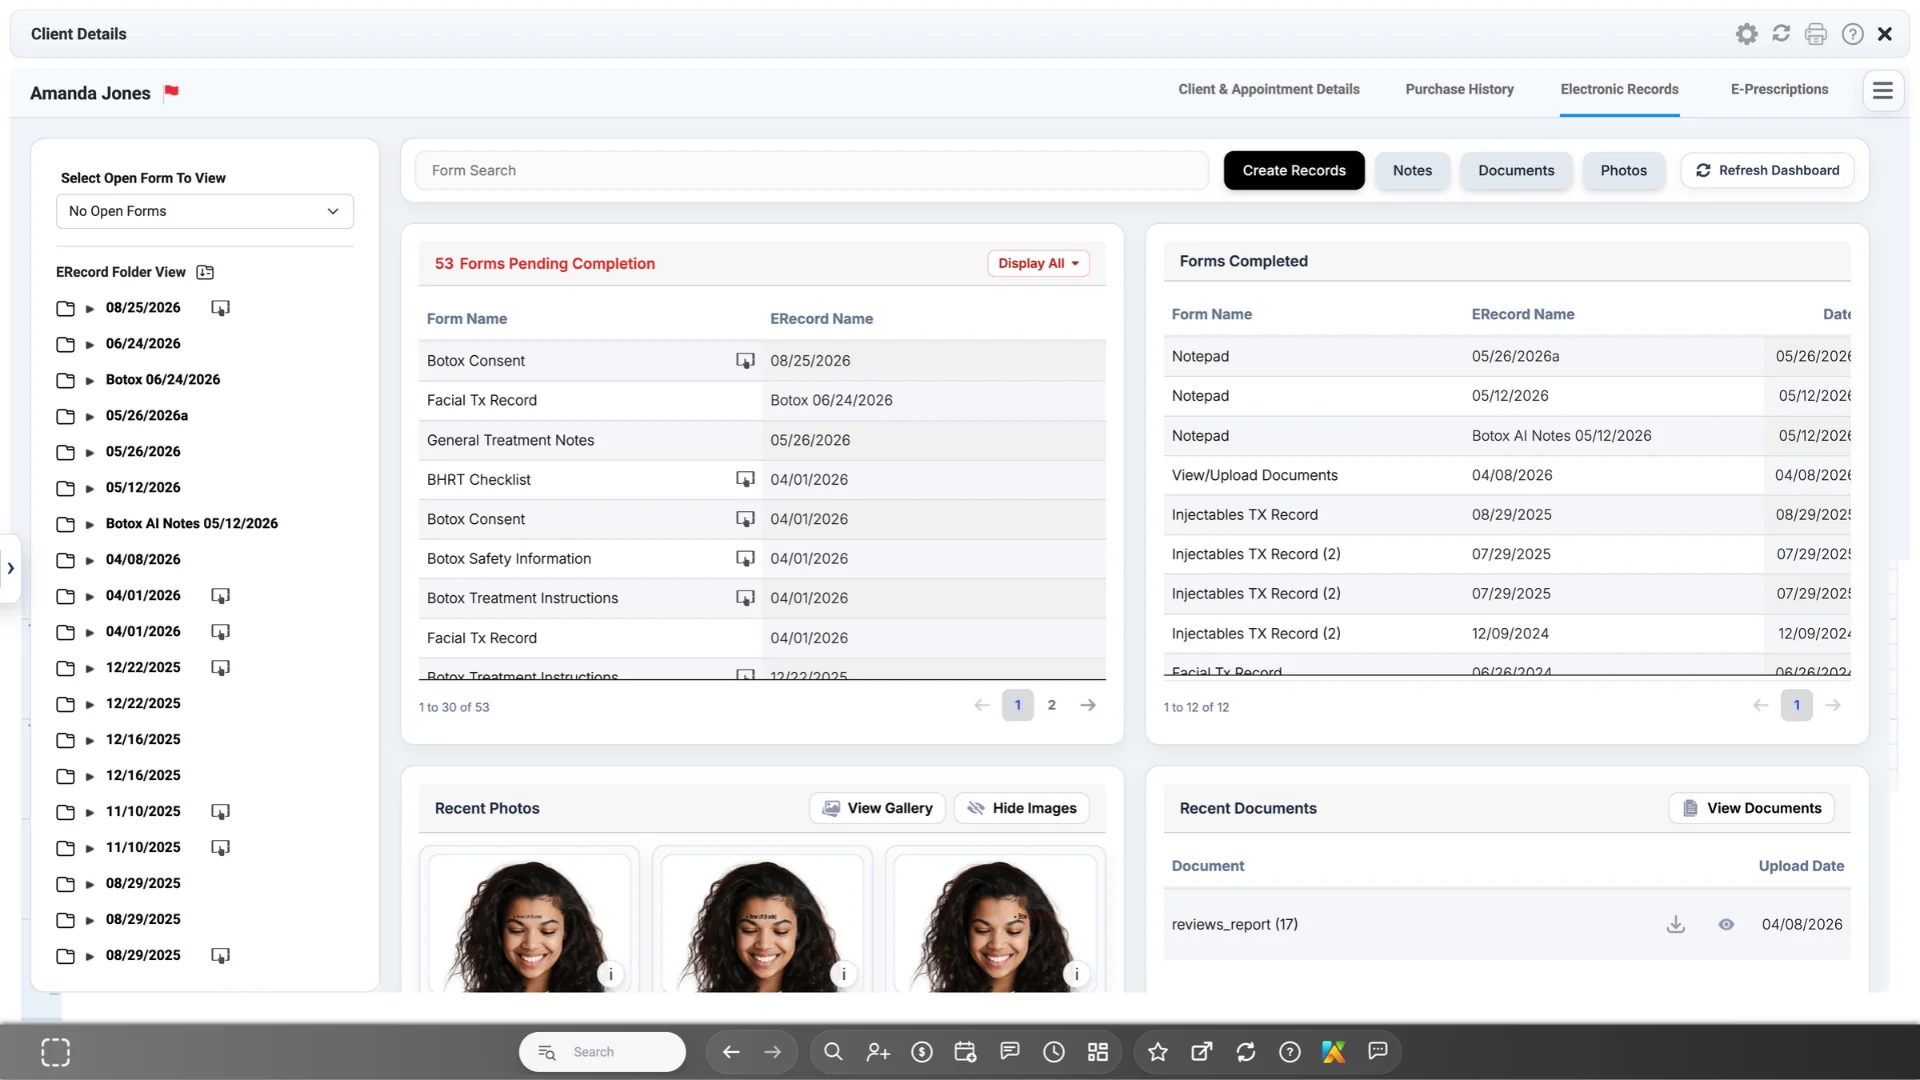Sort pending forms by ERecord Name header
The height and width of the screenshot is (1080, 1920).
click(x=821, y=318)
